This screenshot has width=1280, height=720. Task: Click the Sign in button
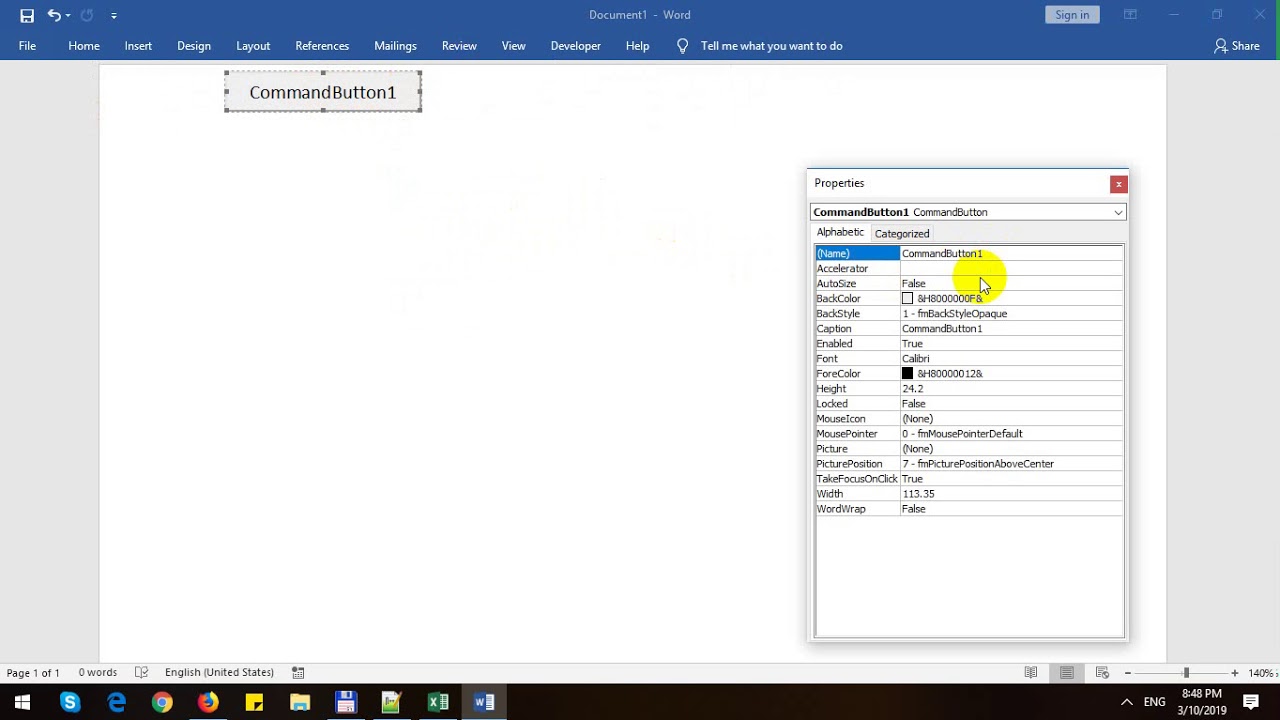tap(1072, 15)
